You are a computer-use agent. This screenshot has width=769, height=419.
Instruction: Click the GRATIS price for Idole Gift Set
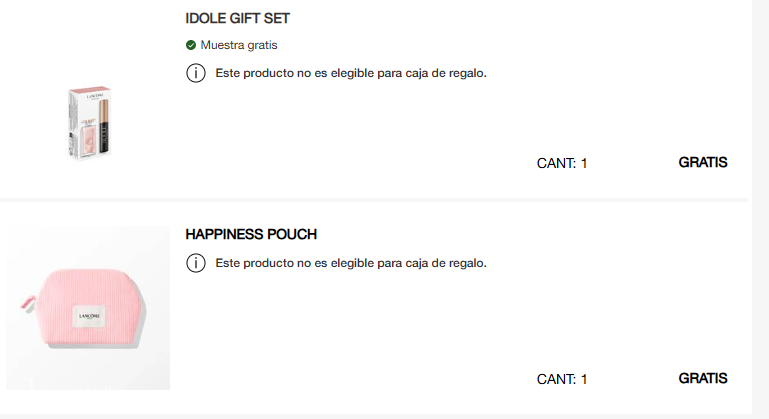703,162
